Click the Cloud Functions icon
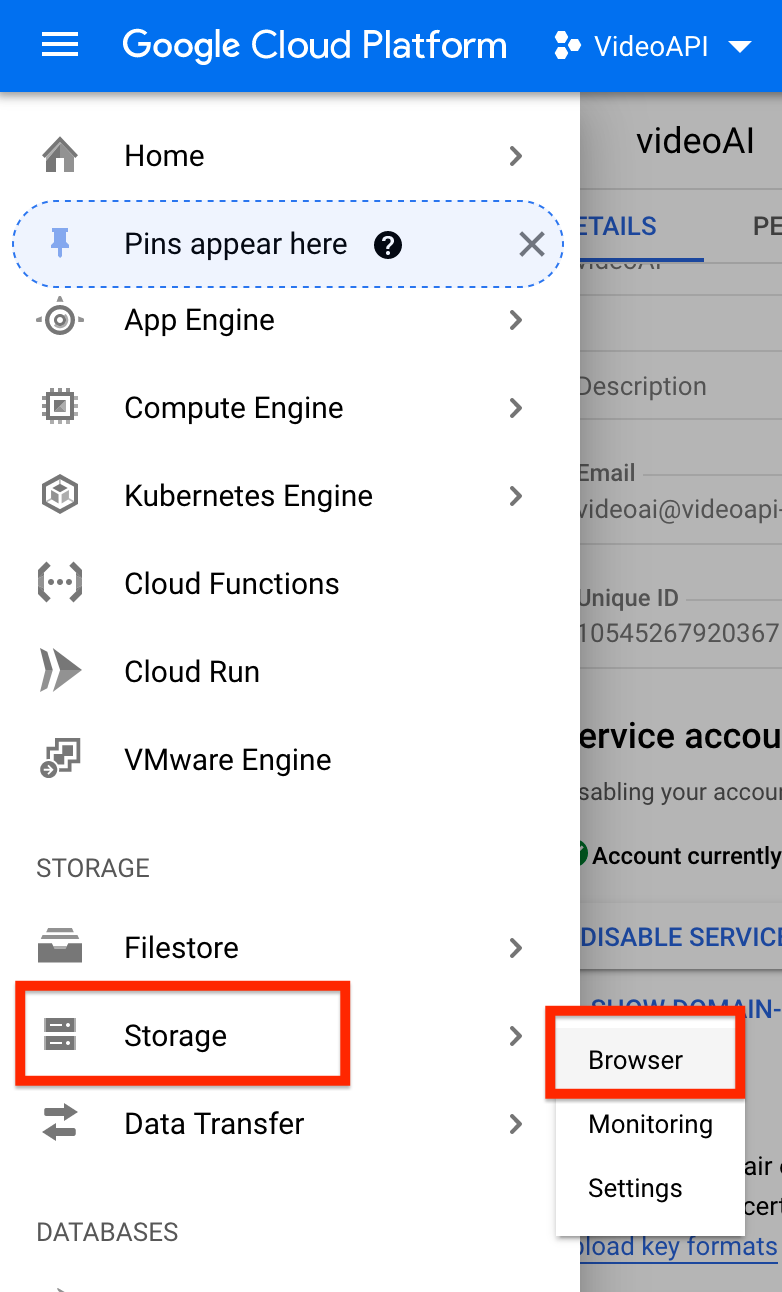Screen dimensions: 782x1292 [x=60, y=584]
